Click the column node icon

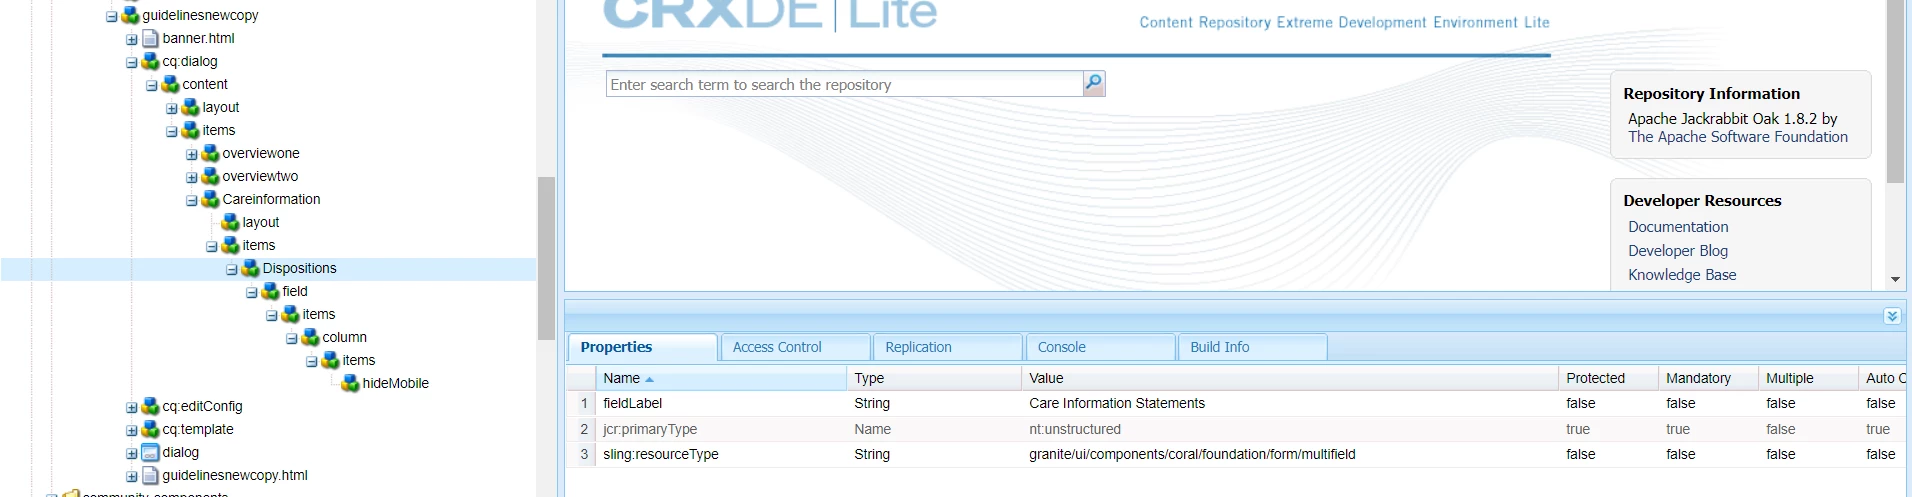311,337
